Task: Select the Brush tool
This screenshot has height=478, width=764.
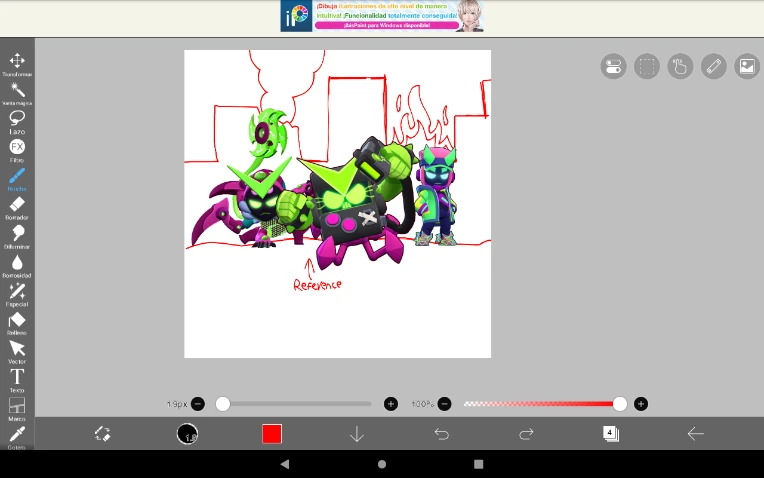Action: click(x=17, y=179)
